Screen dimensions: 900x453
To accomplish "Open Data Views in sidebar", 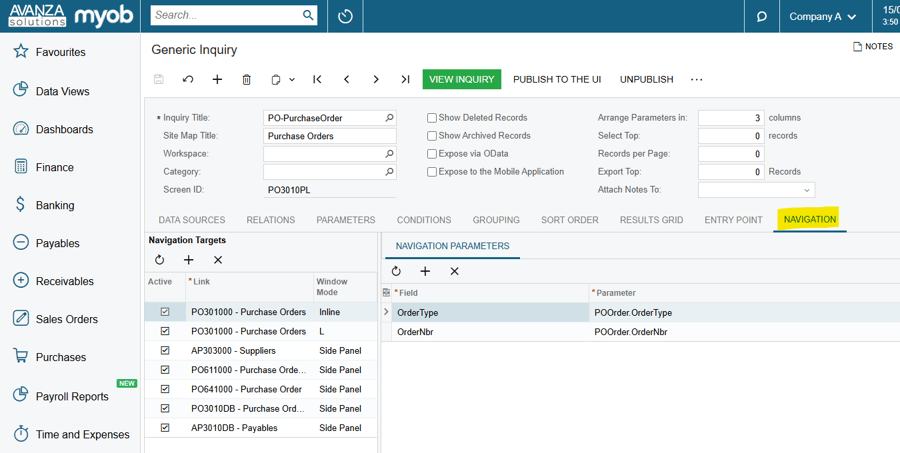I will point(63,91).
